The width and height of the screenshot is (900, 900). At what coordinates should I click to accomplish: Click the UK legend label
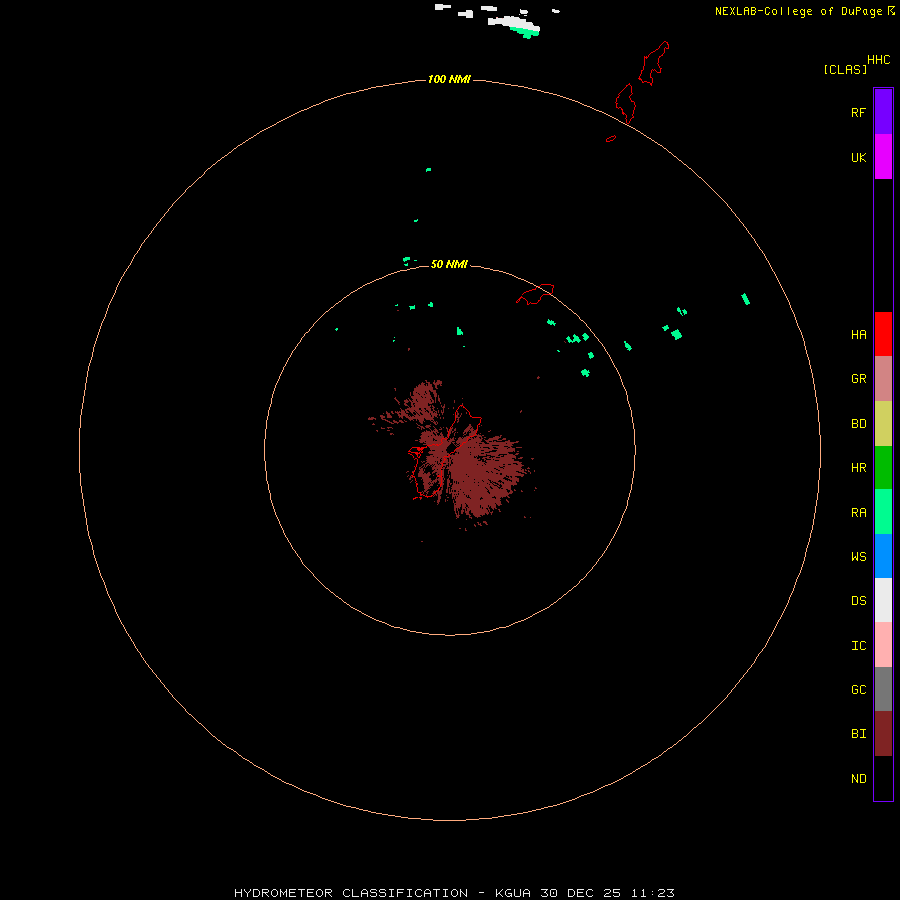(858, 157)
